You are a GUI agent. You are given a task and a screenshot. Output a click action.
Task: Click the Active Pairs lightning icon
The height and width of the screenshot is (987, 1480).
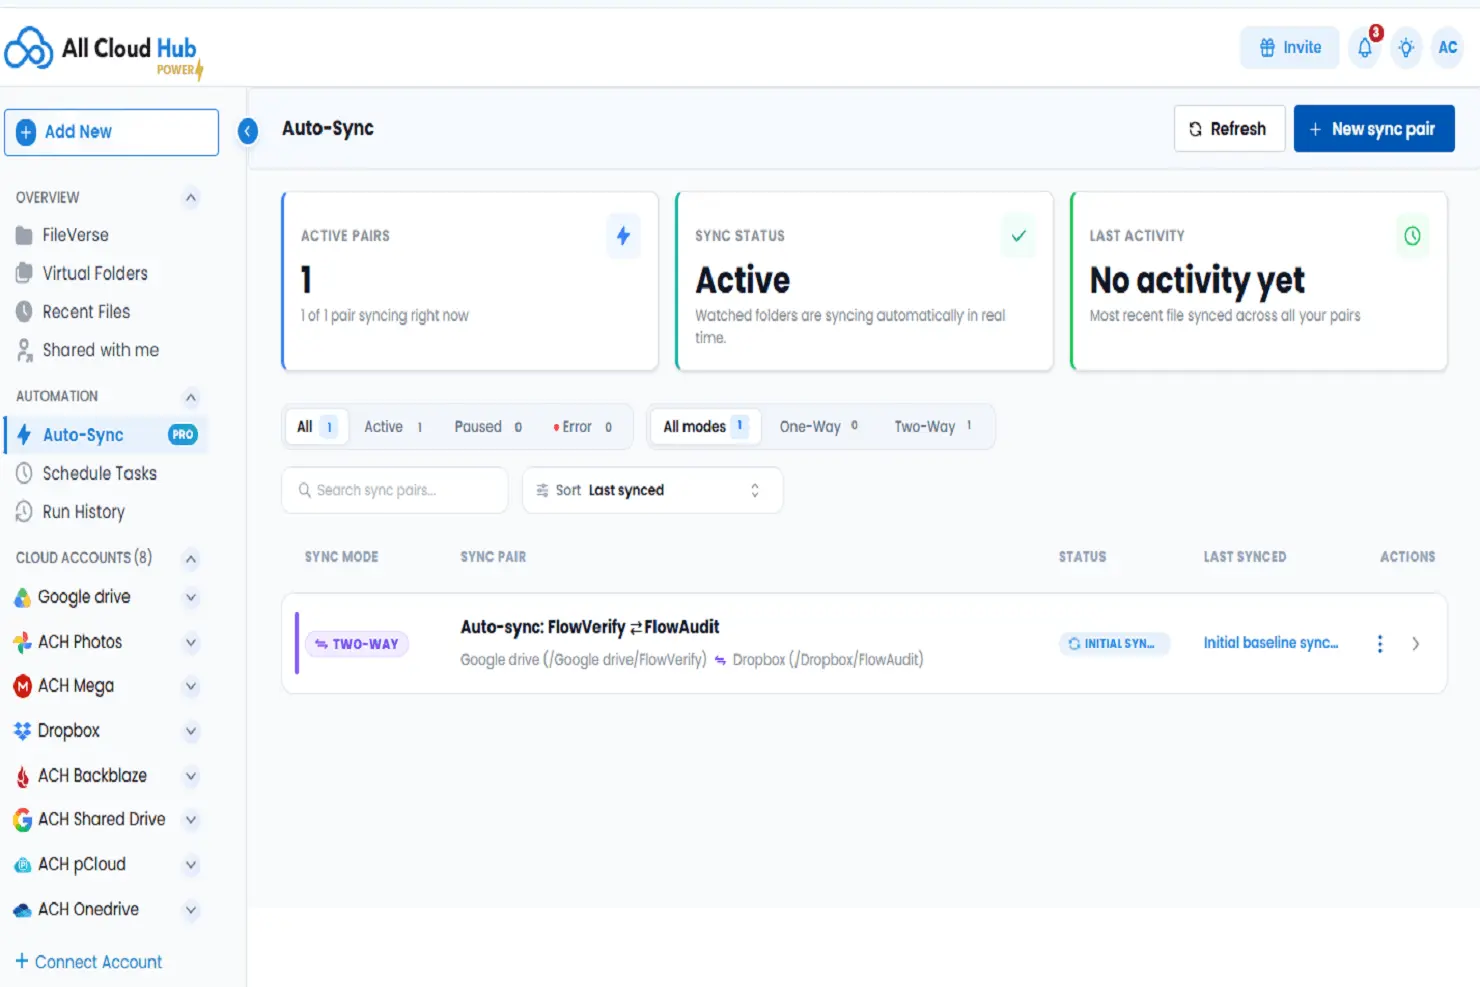tap(623, 236)
